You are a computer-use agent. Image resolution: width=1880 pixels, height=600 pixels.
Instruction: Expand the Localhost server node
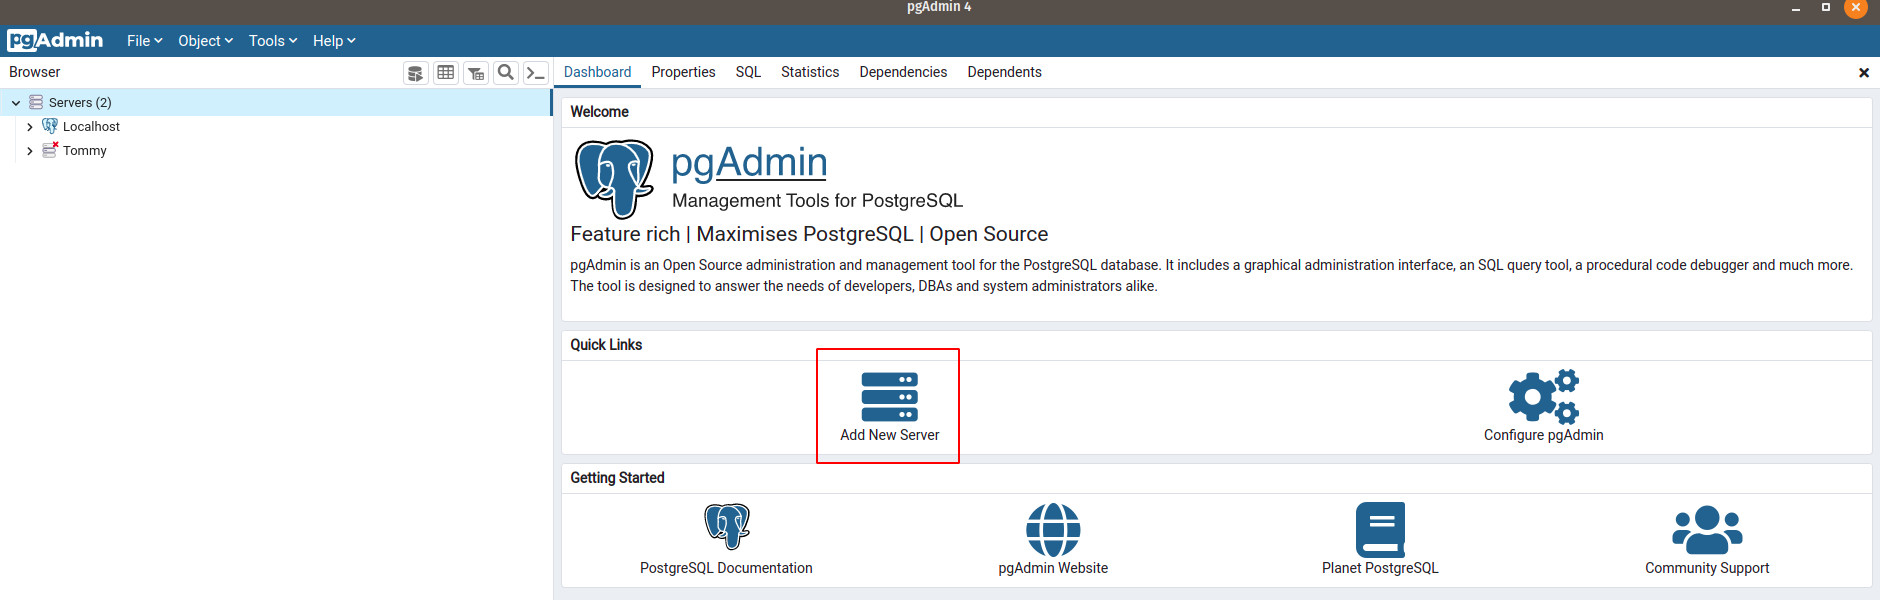coord(30,127)
